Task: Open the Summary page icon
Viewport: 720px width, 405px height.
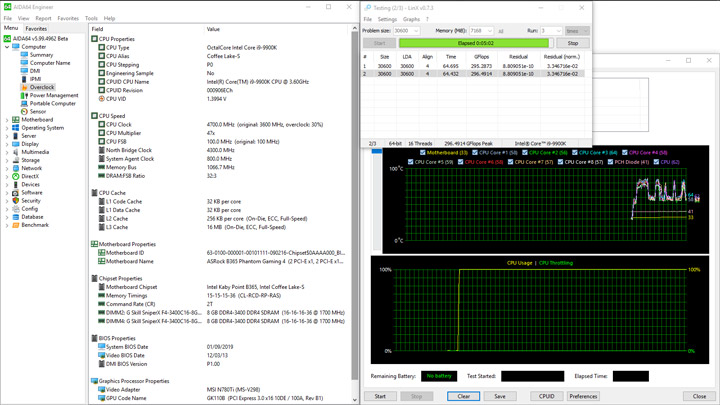Action: pyautogui.click(x=24, y=55)
